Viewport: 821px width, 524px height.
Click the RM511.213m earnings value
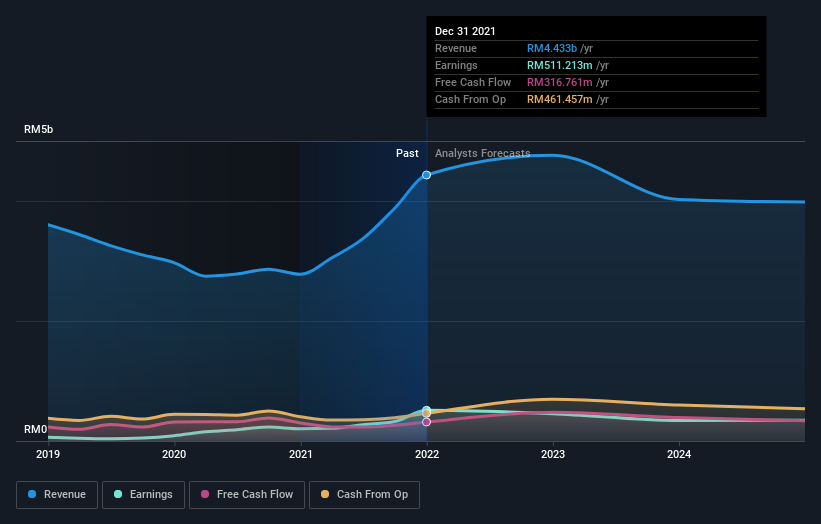tap(560, 65)
